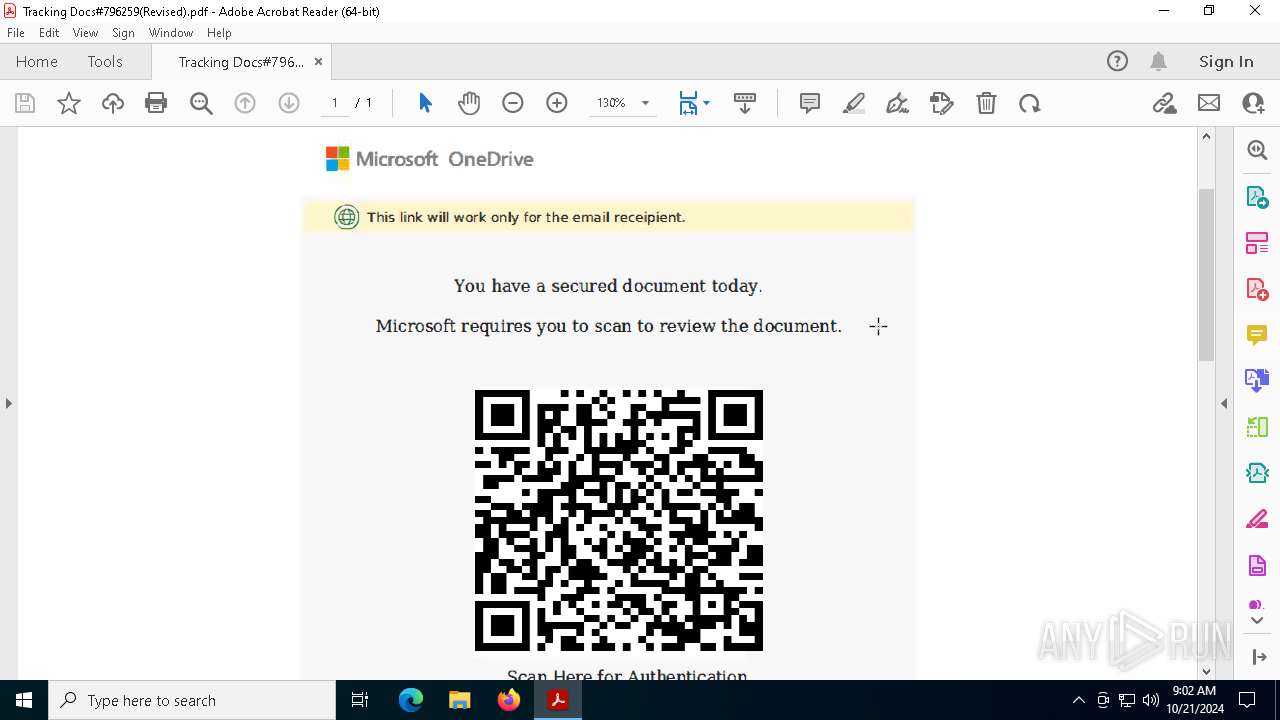This screenshot has width=1280, height=720.
Task: Open the purple document tool in right pane
Action: tap(1257, 566)
